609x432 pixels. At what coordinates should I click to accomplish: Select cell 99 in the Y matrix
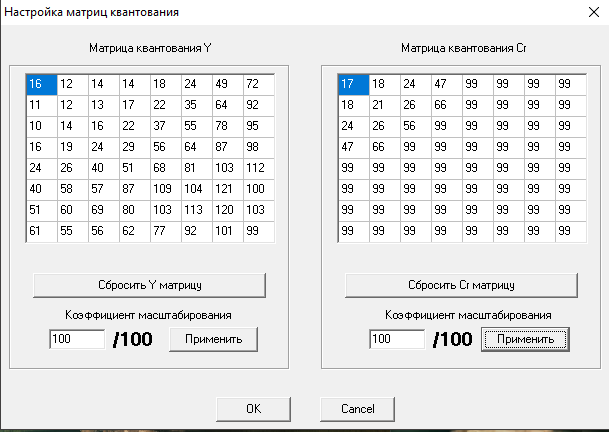coord(259,232)
